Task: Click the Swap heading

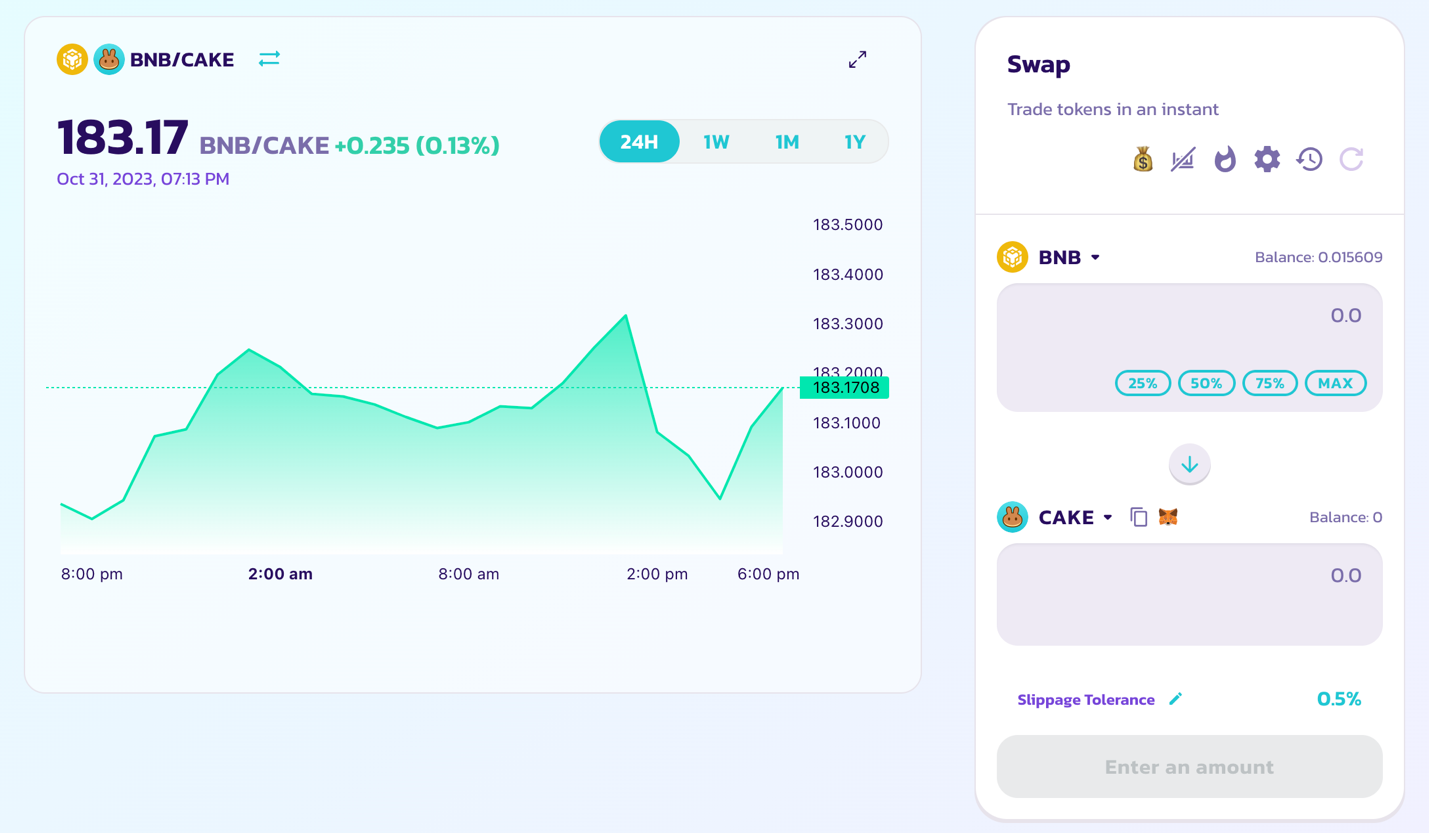Action: pyautogui.click(x=1039, y=64)
